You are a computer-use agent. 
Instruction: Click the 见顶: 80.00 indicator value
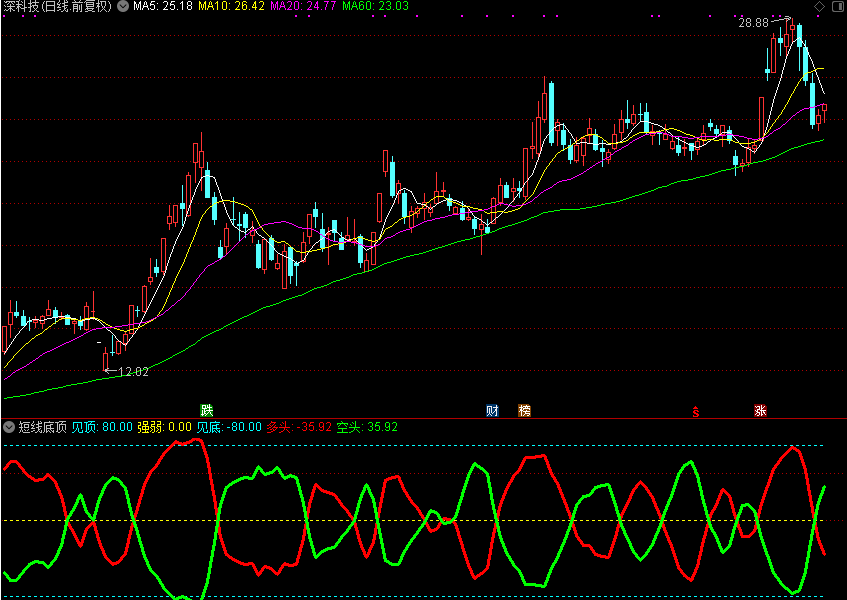coord(101,427)
